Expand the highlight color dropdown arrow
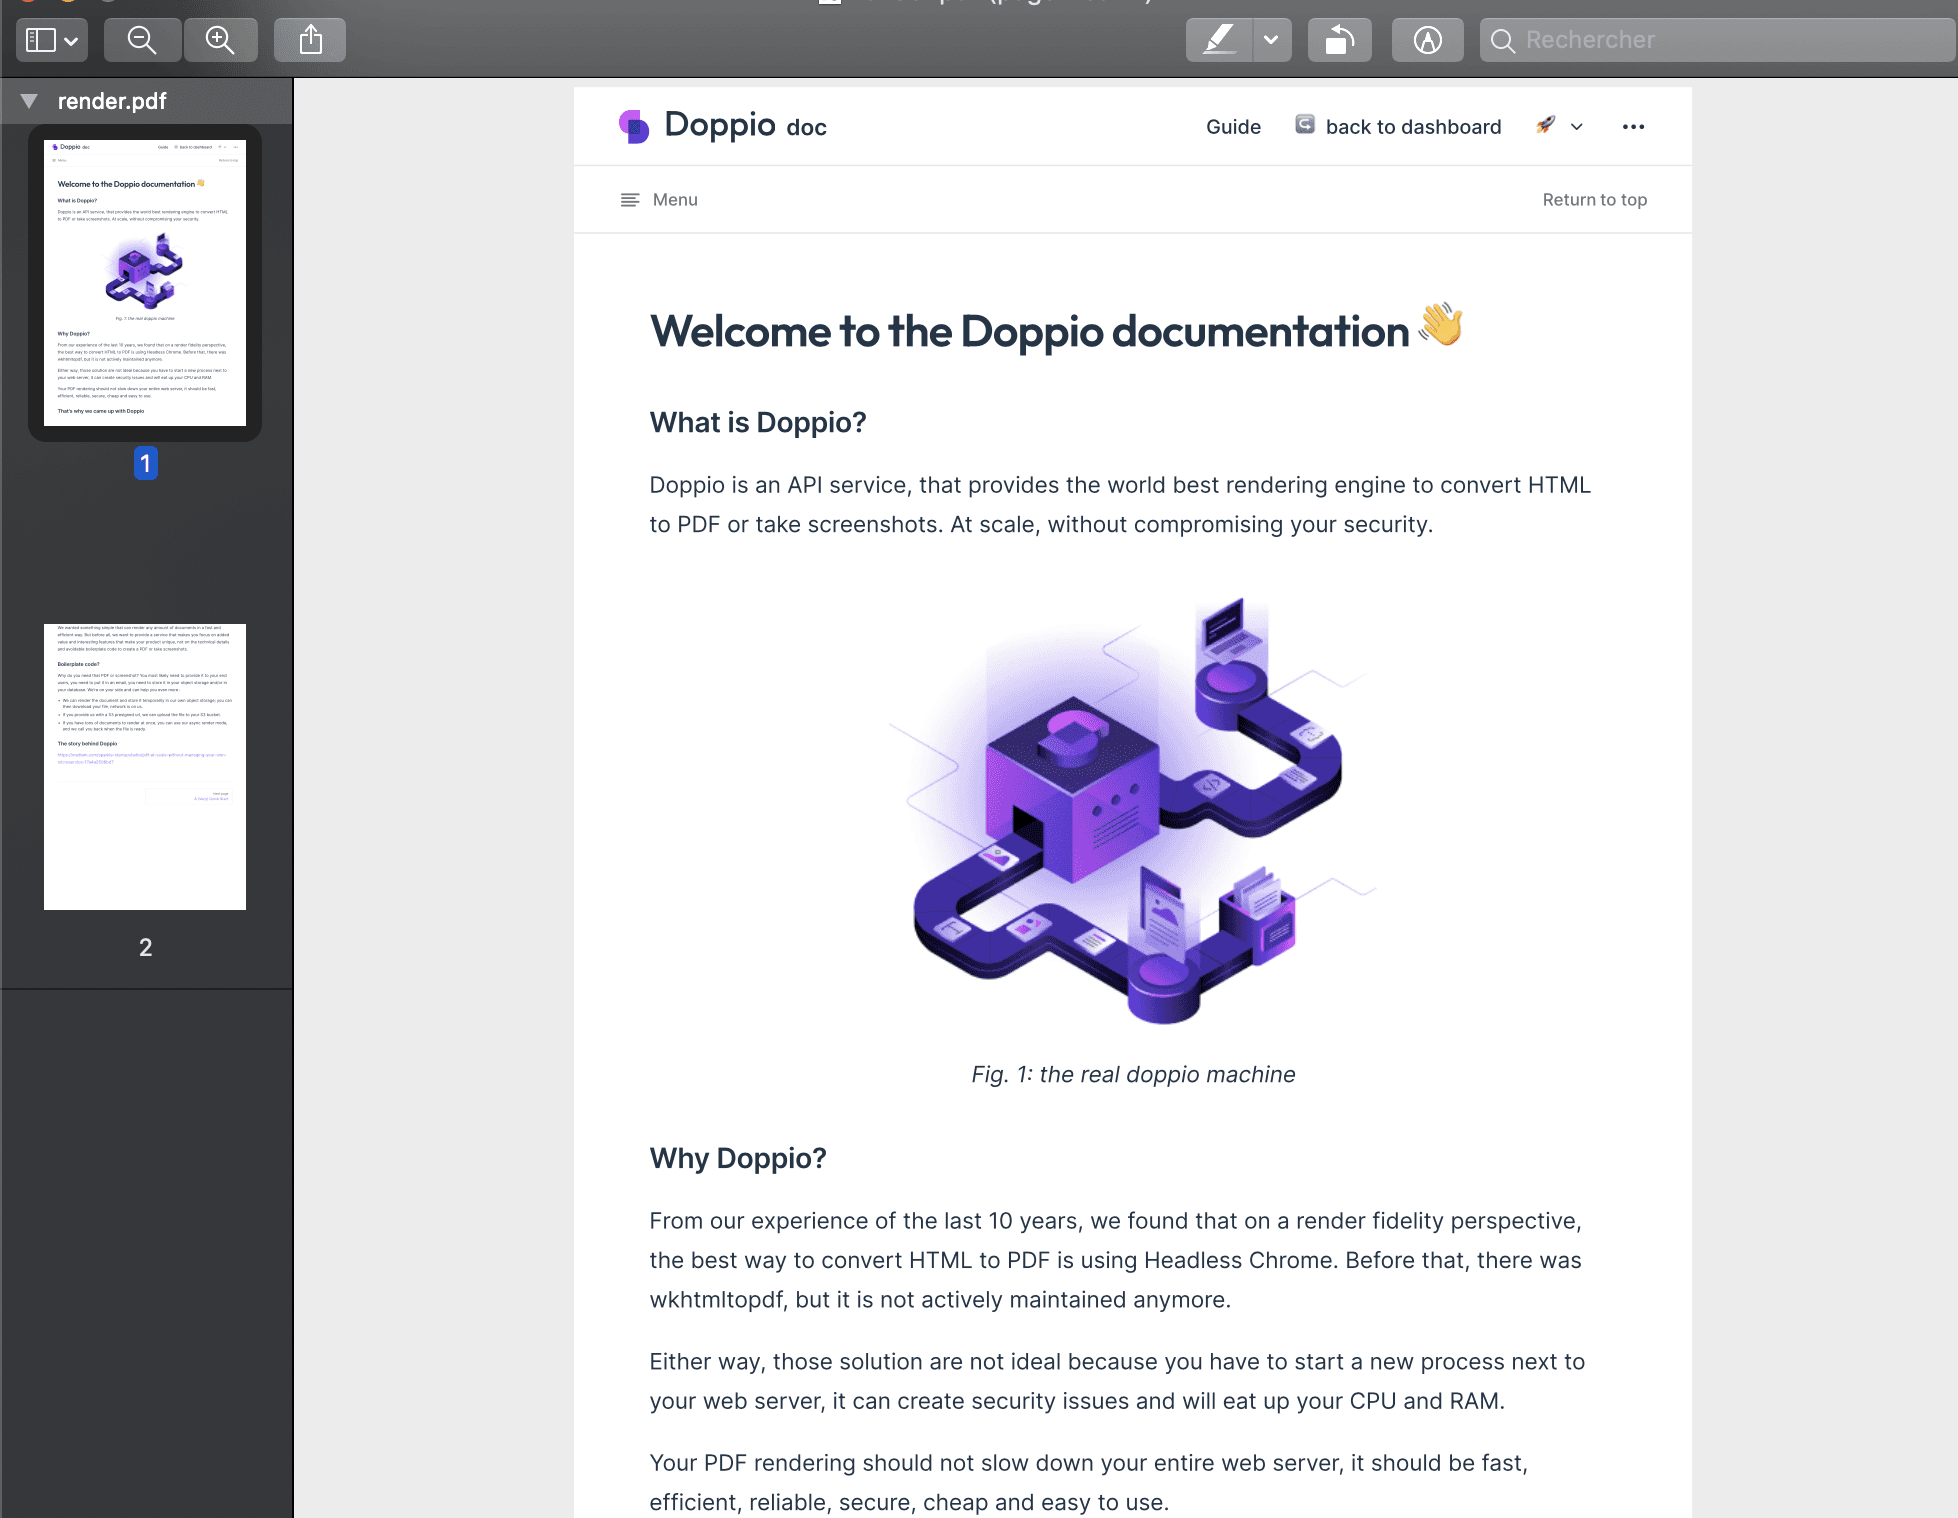 coord(1272,40)
